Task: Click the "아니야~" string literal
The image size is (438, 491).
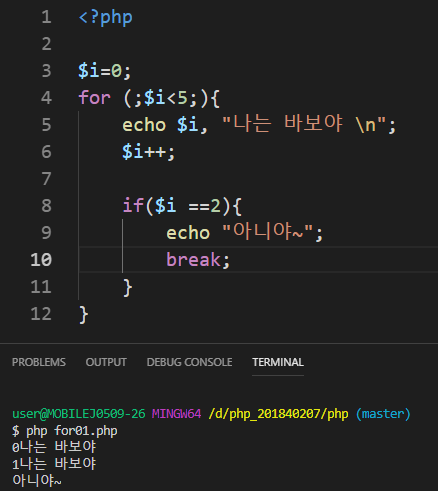Action: tap(268, 231)
